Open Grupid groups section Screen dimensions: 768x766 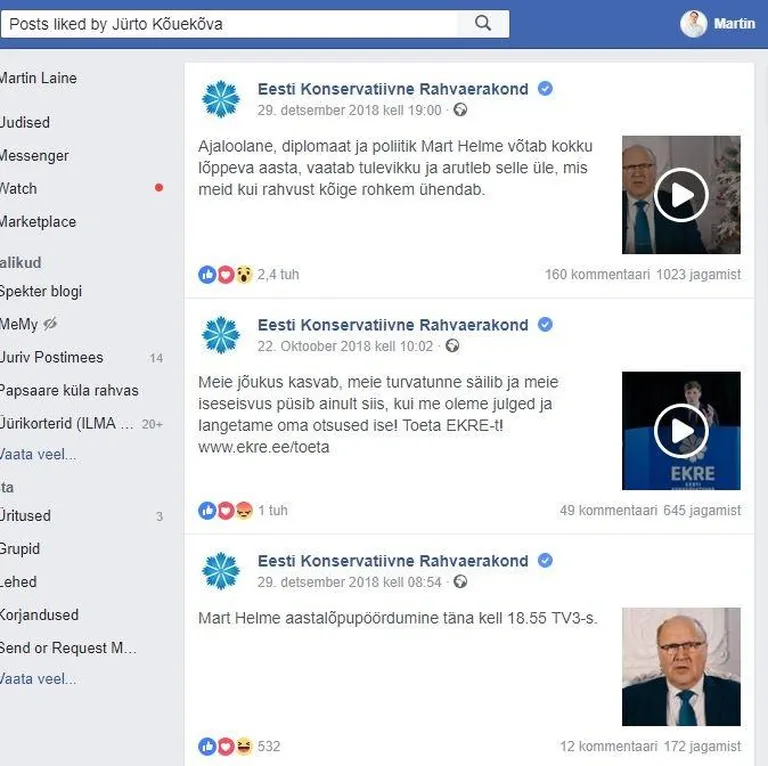pyautogui.click(x=20, y=549)
